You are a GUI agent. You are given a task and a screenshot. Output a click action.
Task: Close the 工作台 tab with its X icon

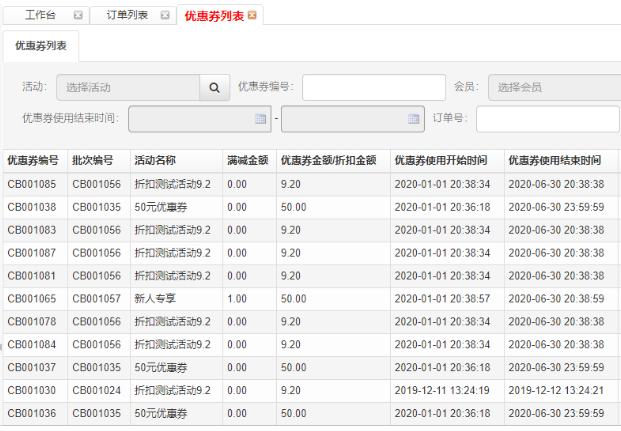click(x=78, y=15)
